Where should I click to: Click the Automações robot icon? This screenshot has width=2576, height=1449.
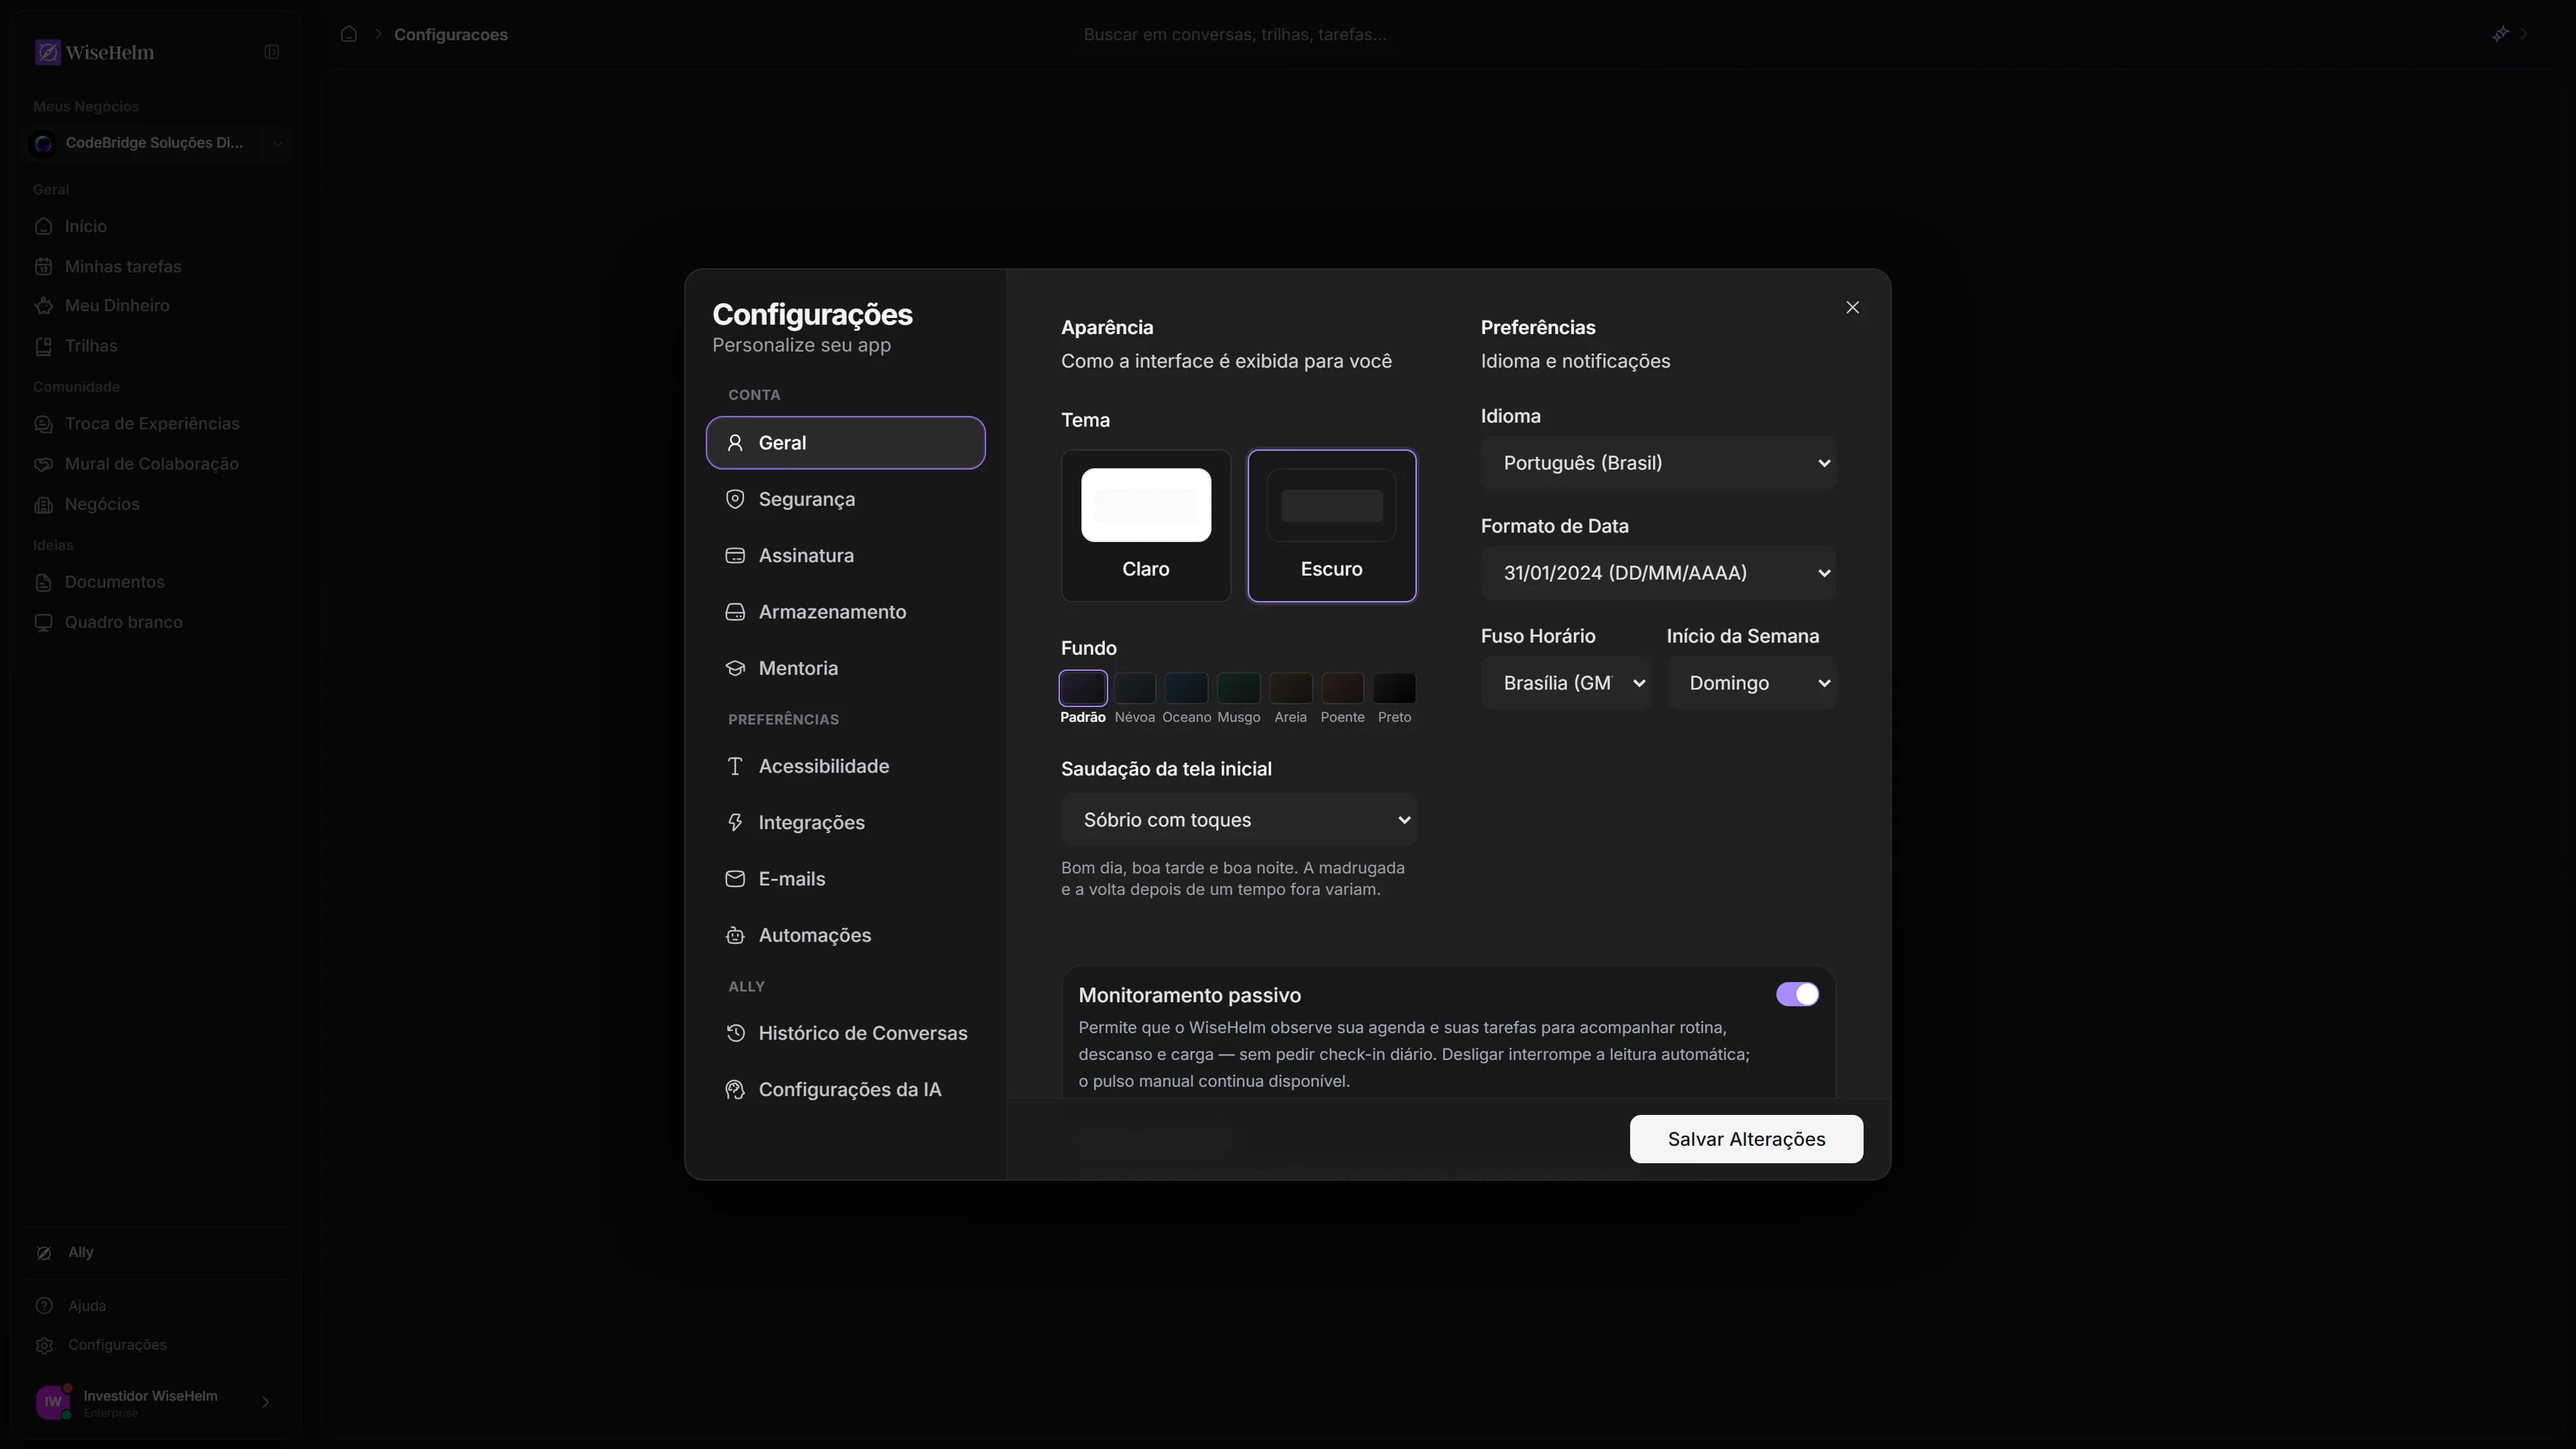735,935
